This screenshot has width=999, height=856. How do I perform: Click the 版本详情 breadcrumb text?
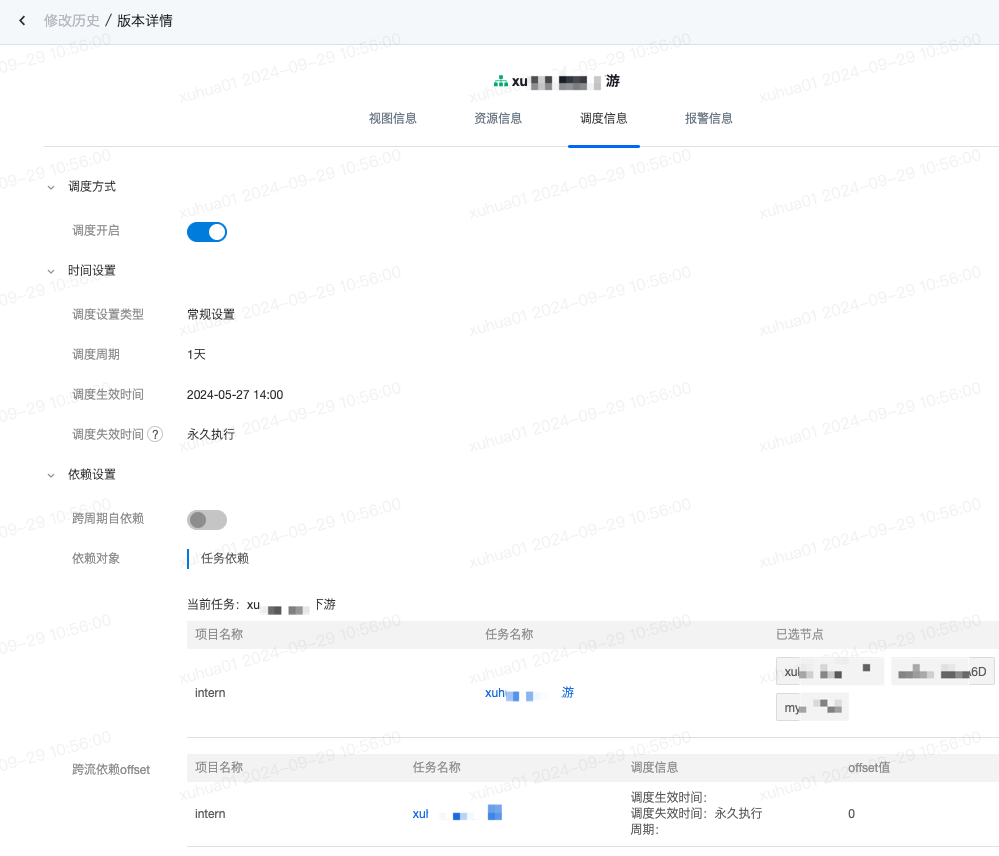145,20
